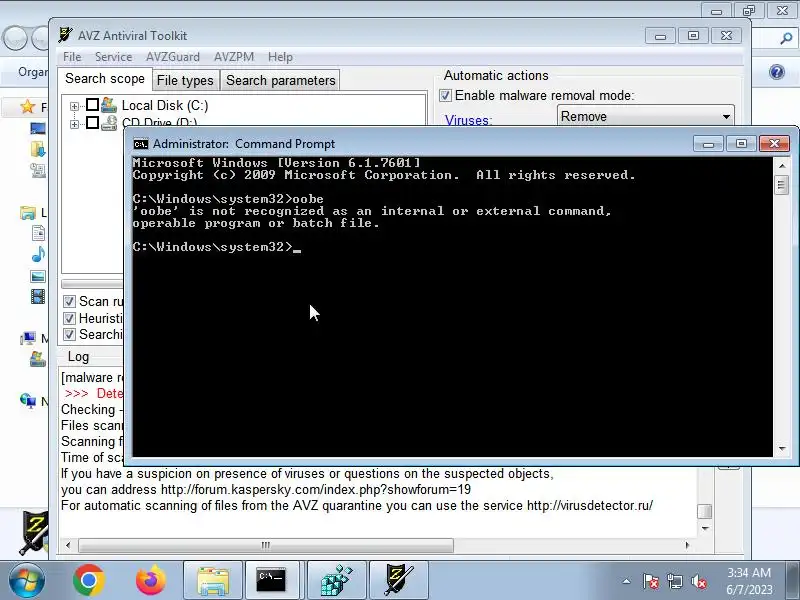Click the Explorer search magnifier icon
This screenshot has height=600, width=800.
(786, 38)
